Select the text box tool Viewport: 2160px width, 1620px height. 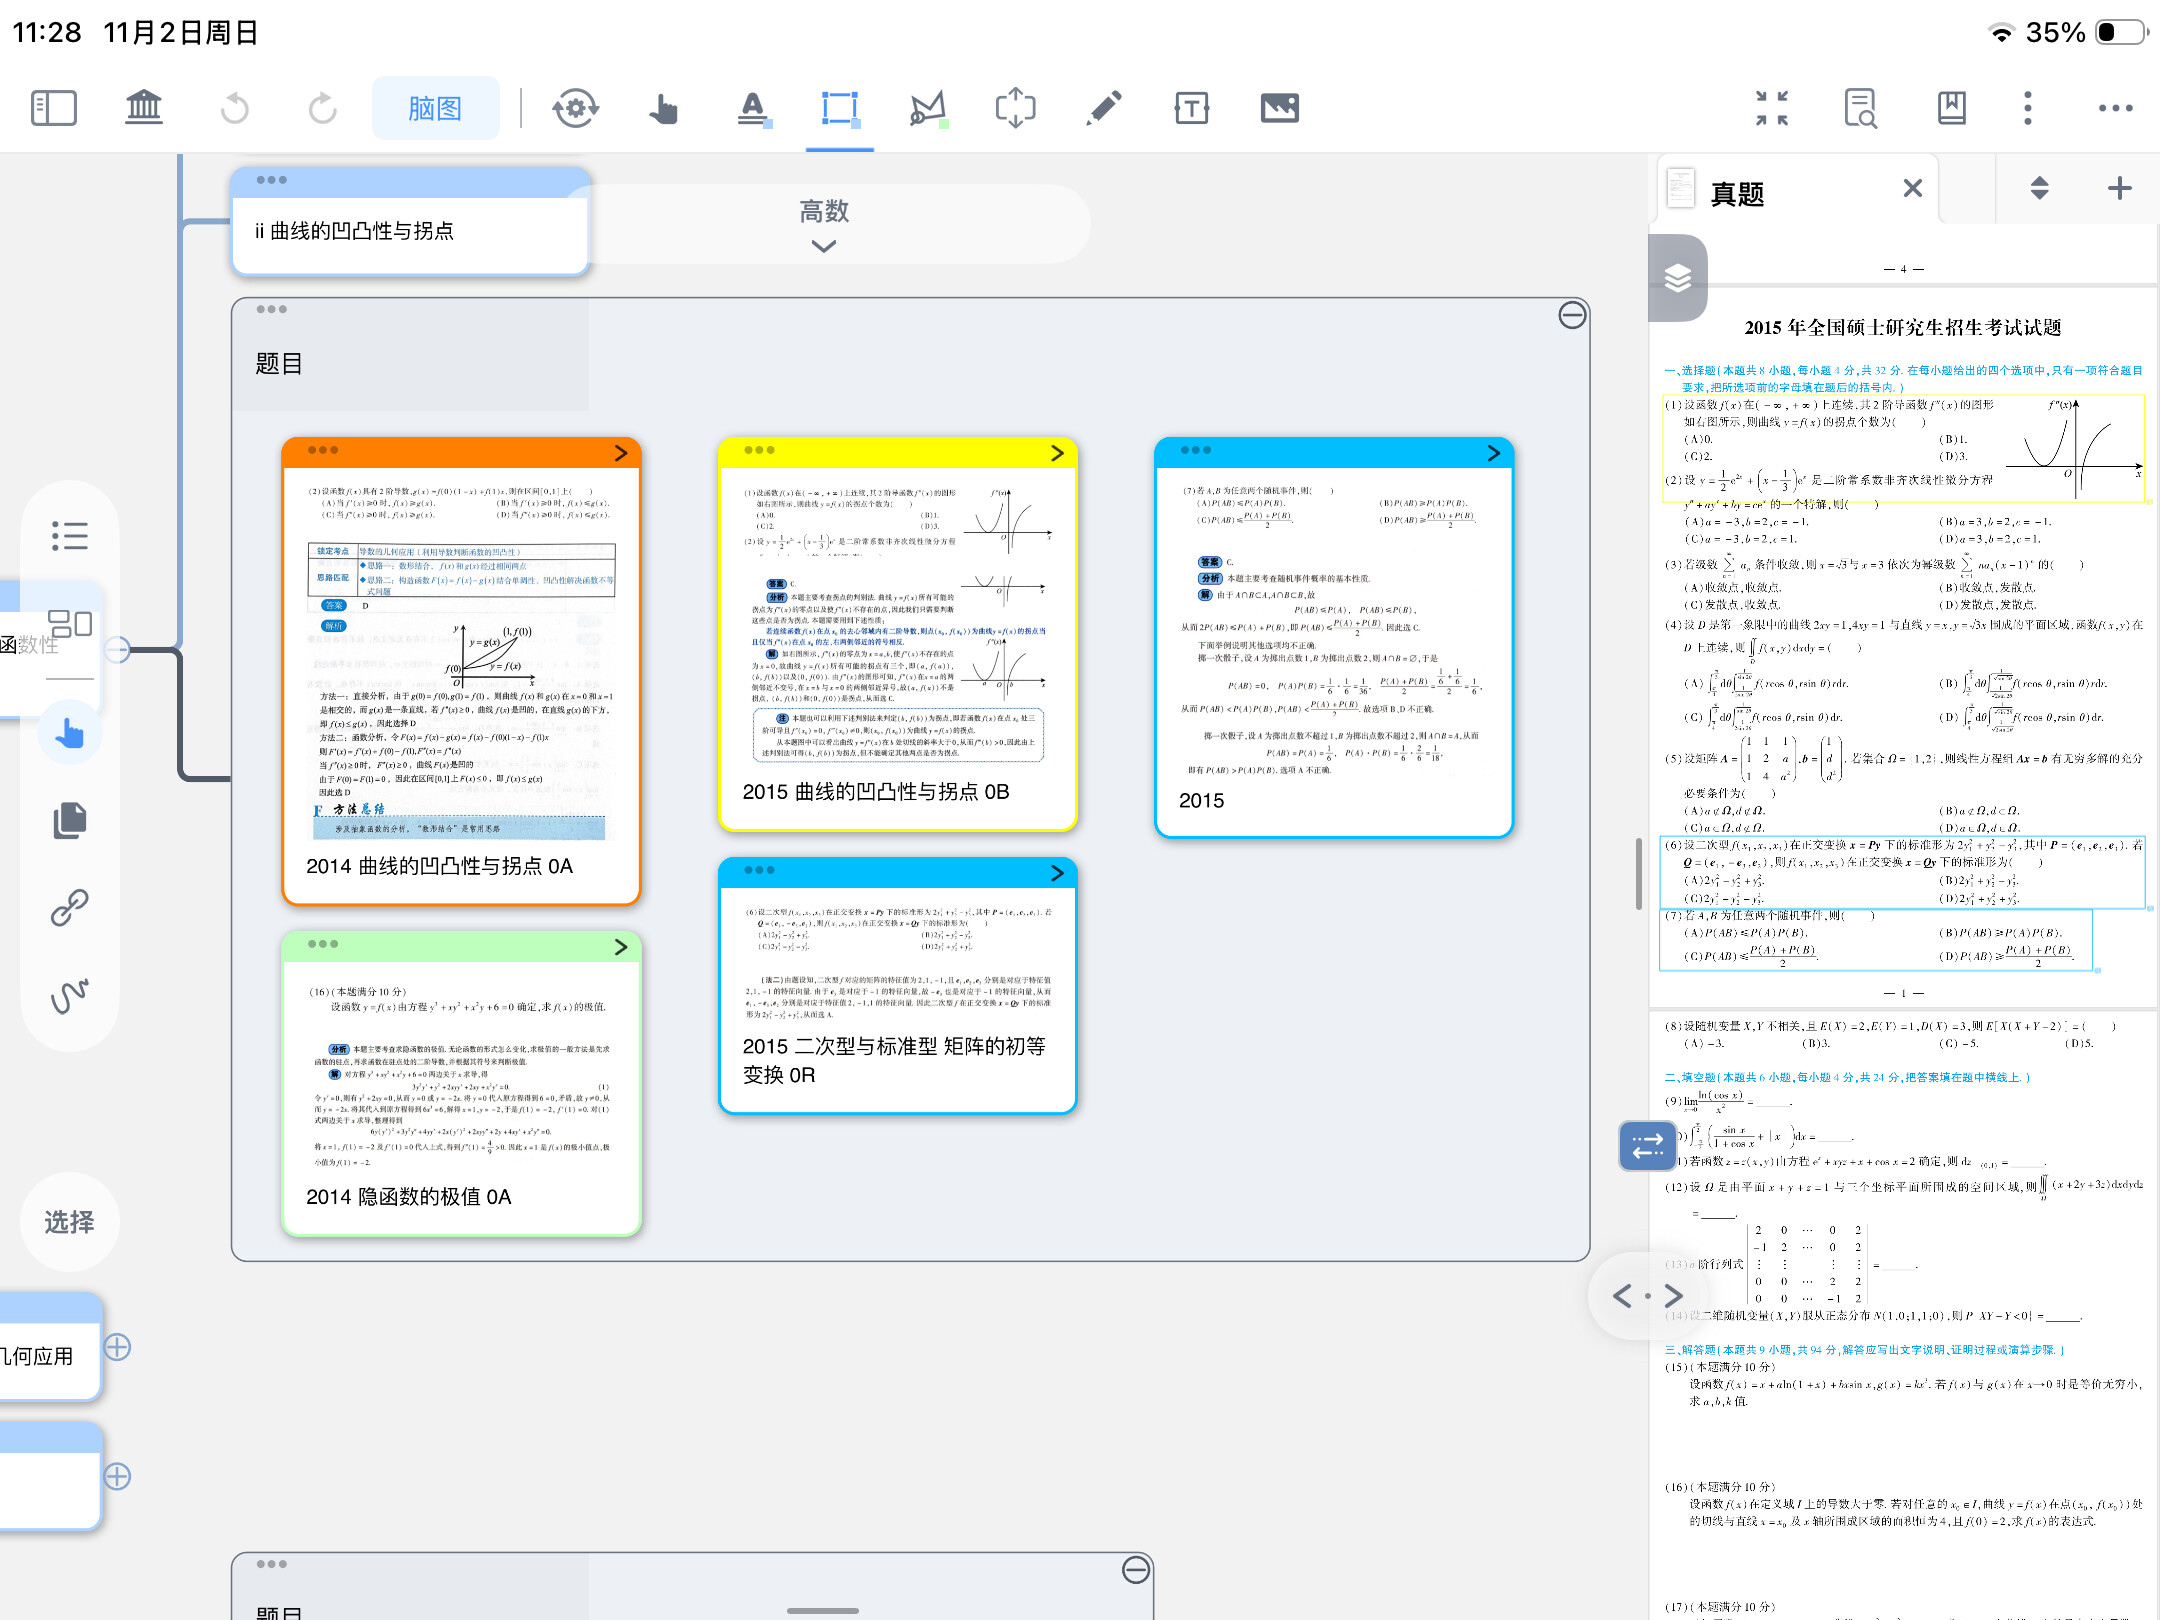tap(1191, 108)
